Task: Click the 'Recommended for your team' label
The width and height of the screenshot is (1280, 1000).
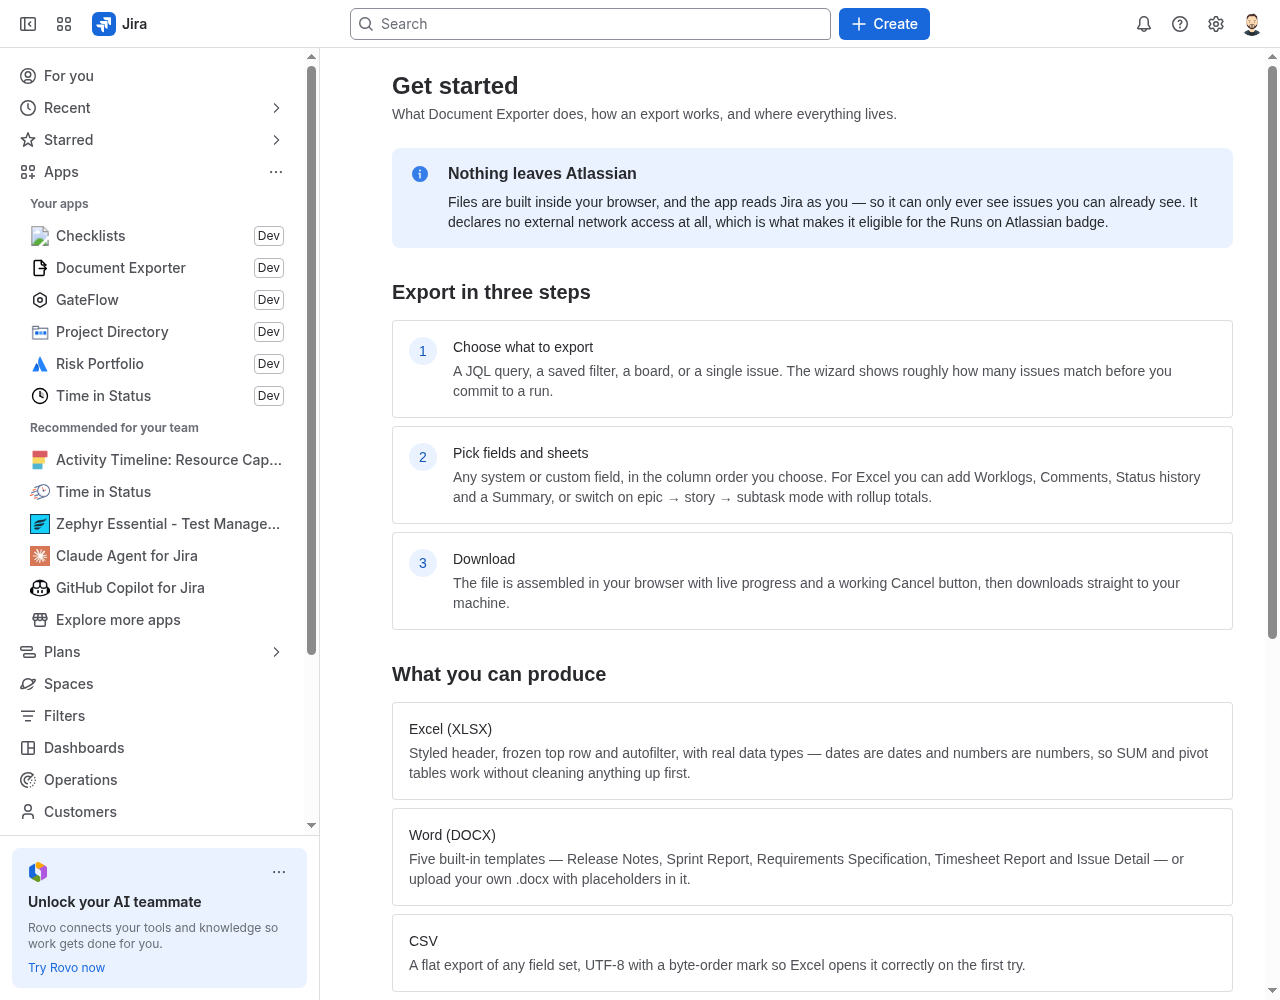Action: click(x=114, y=428)
